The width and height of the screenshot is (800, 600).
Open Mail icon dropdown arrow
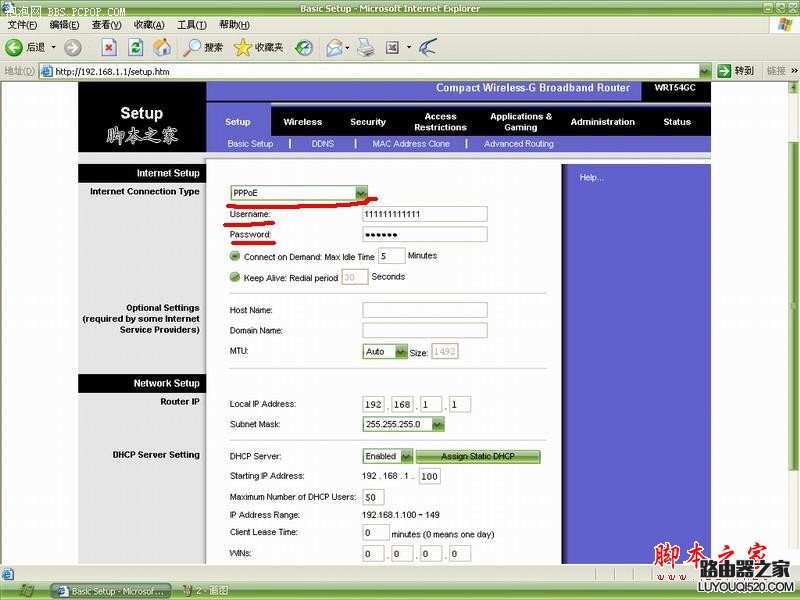click(347, 47)
